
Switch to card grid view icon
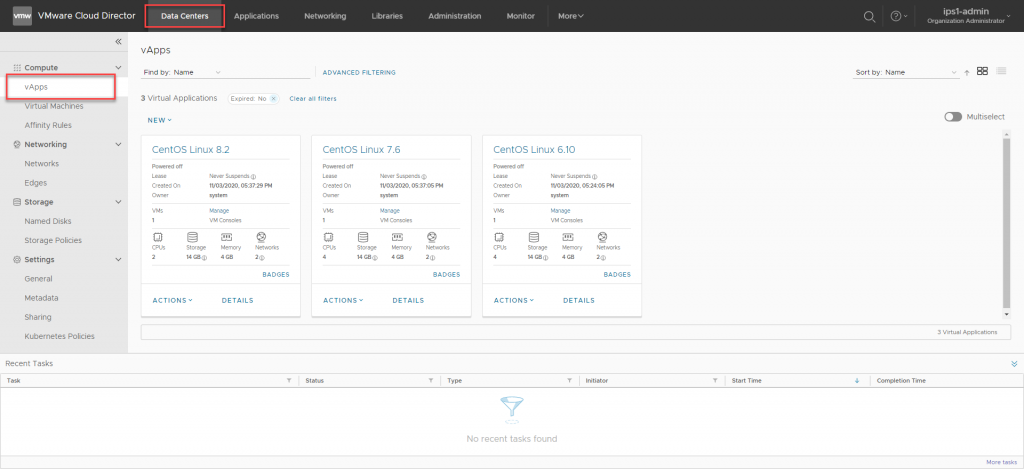pos(983,71)
